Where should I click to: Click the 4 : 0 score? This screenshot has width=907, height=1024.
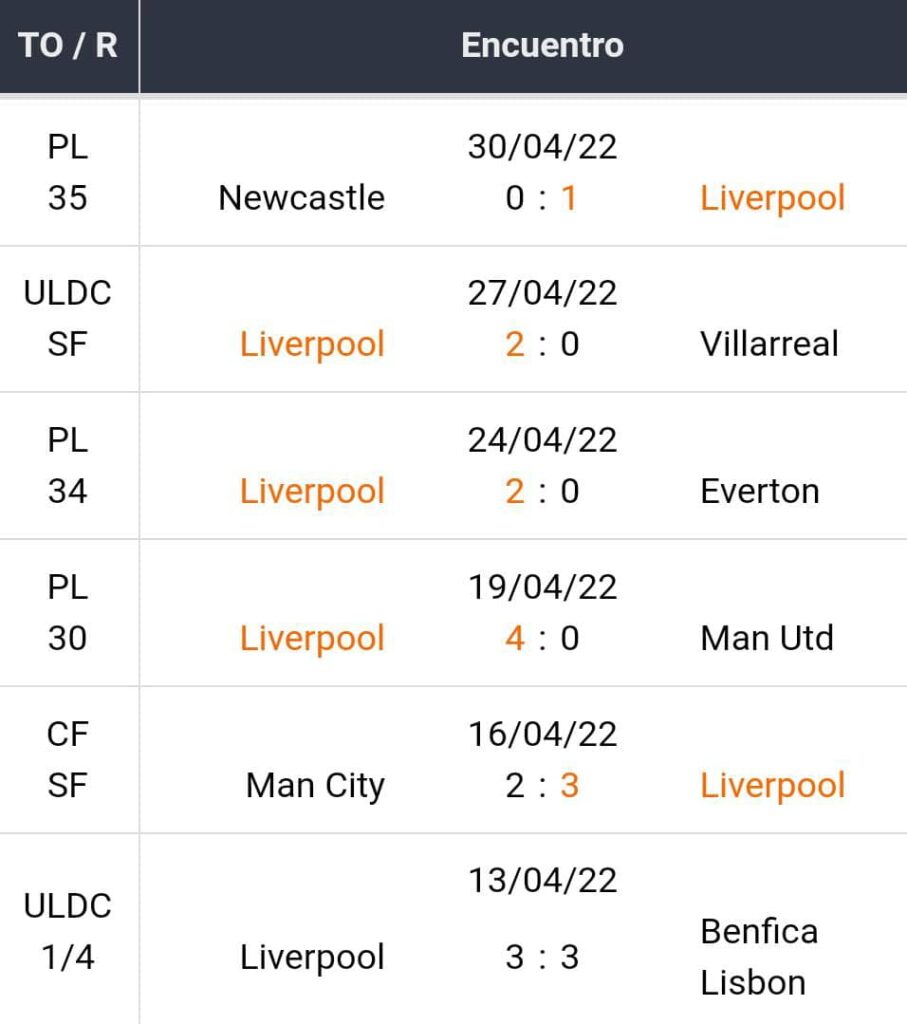click(542, 638)
